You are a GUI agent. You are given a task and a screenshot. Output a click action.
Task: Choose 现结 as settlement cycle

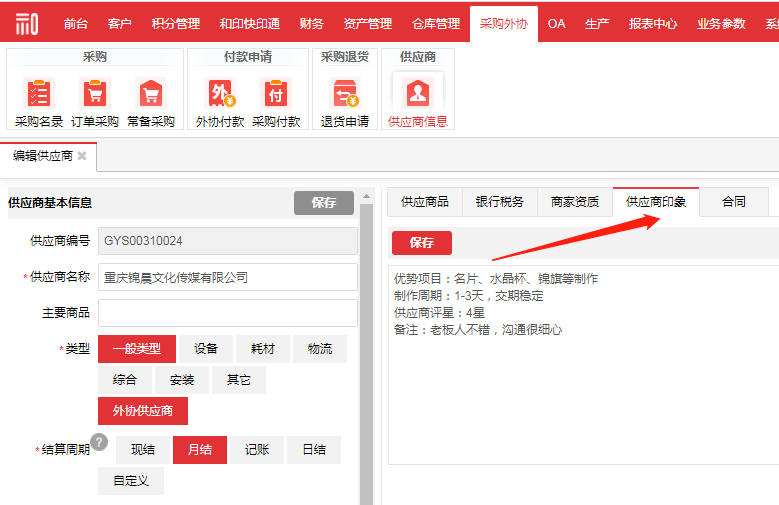coord(143,450)
